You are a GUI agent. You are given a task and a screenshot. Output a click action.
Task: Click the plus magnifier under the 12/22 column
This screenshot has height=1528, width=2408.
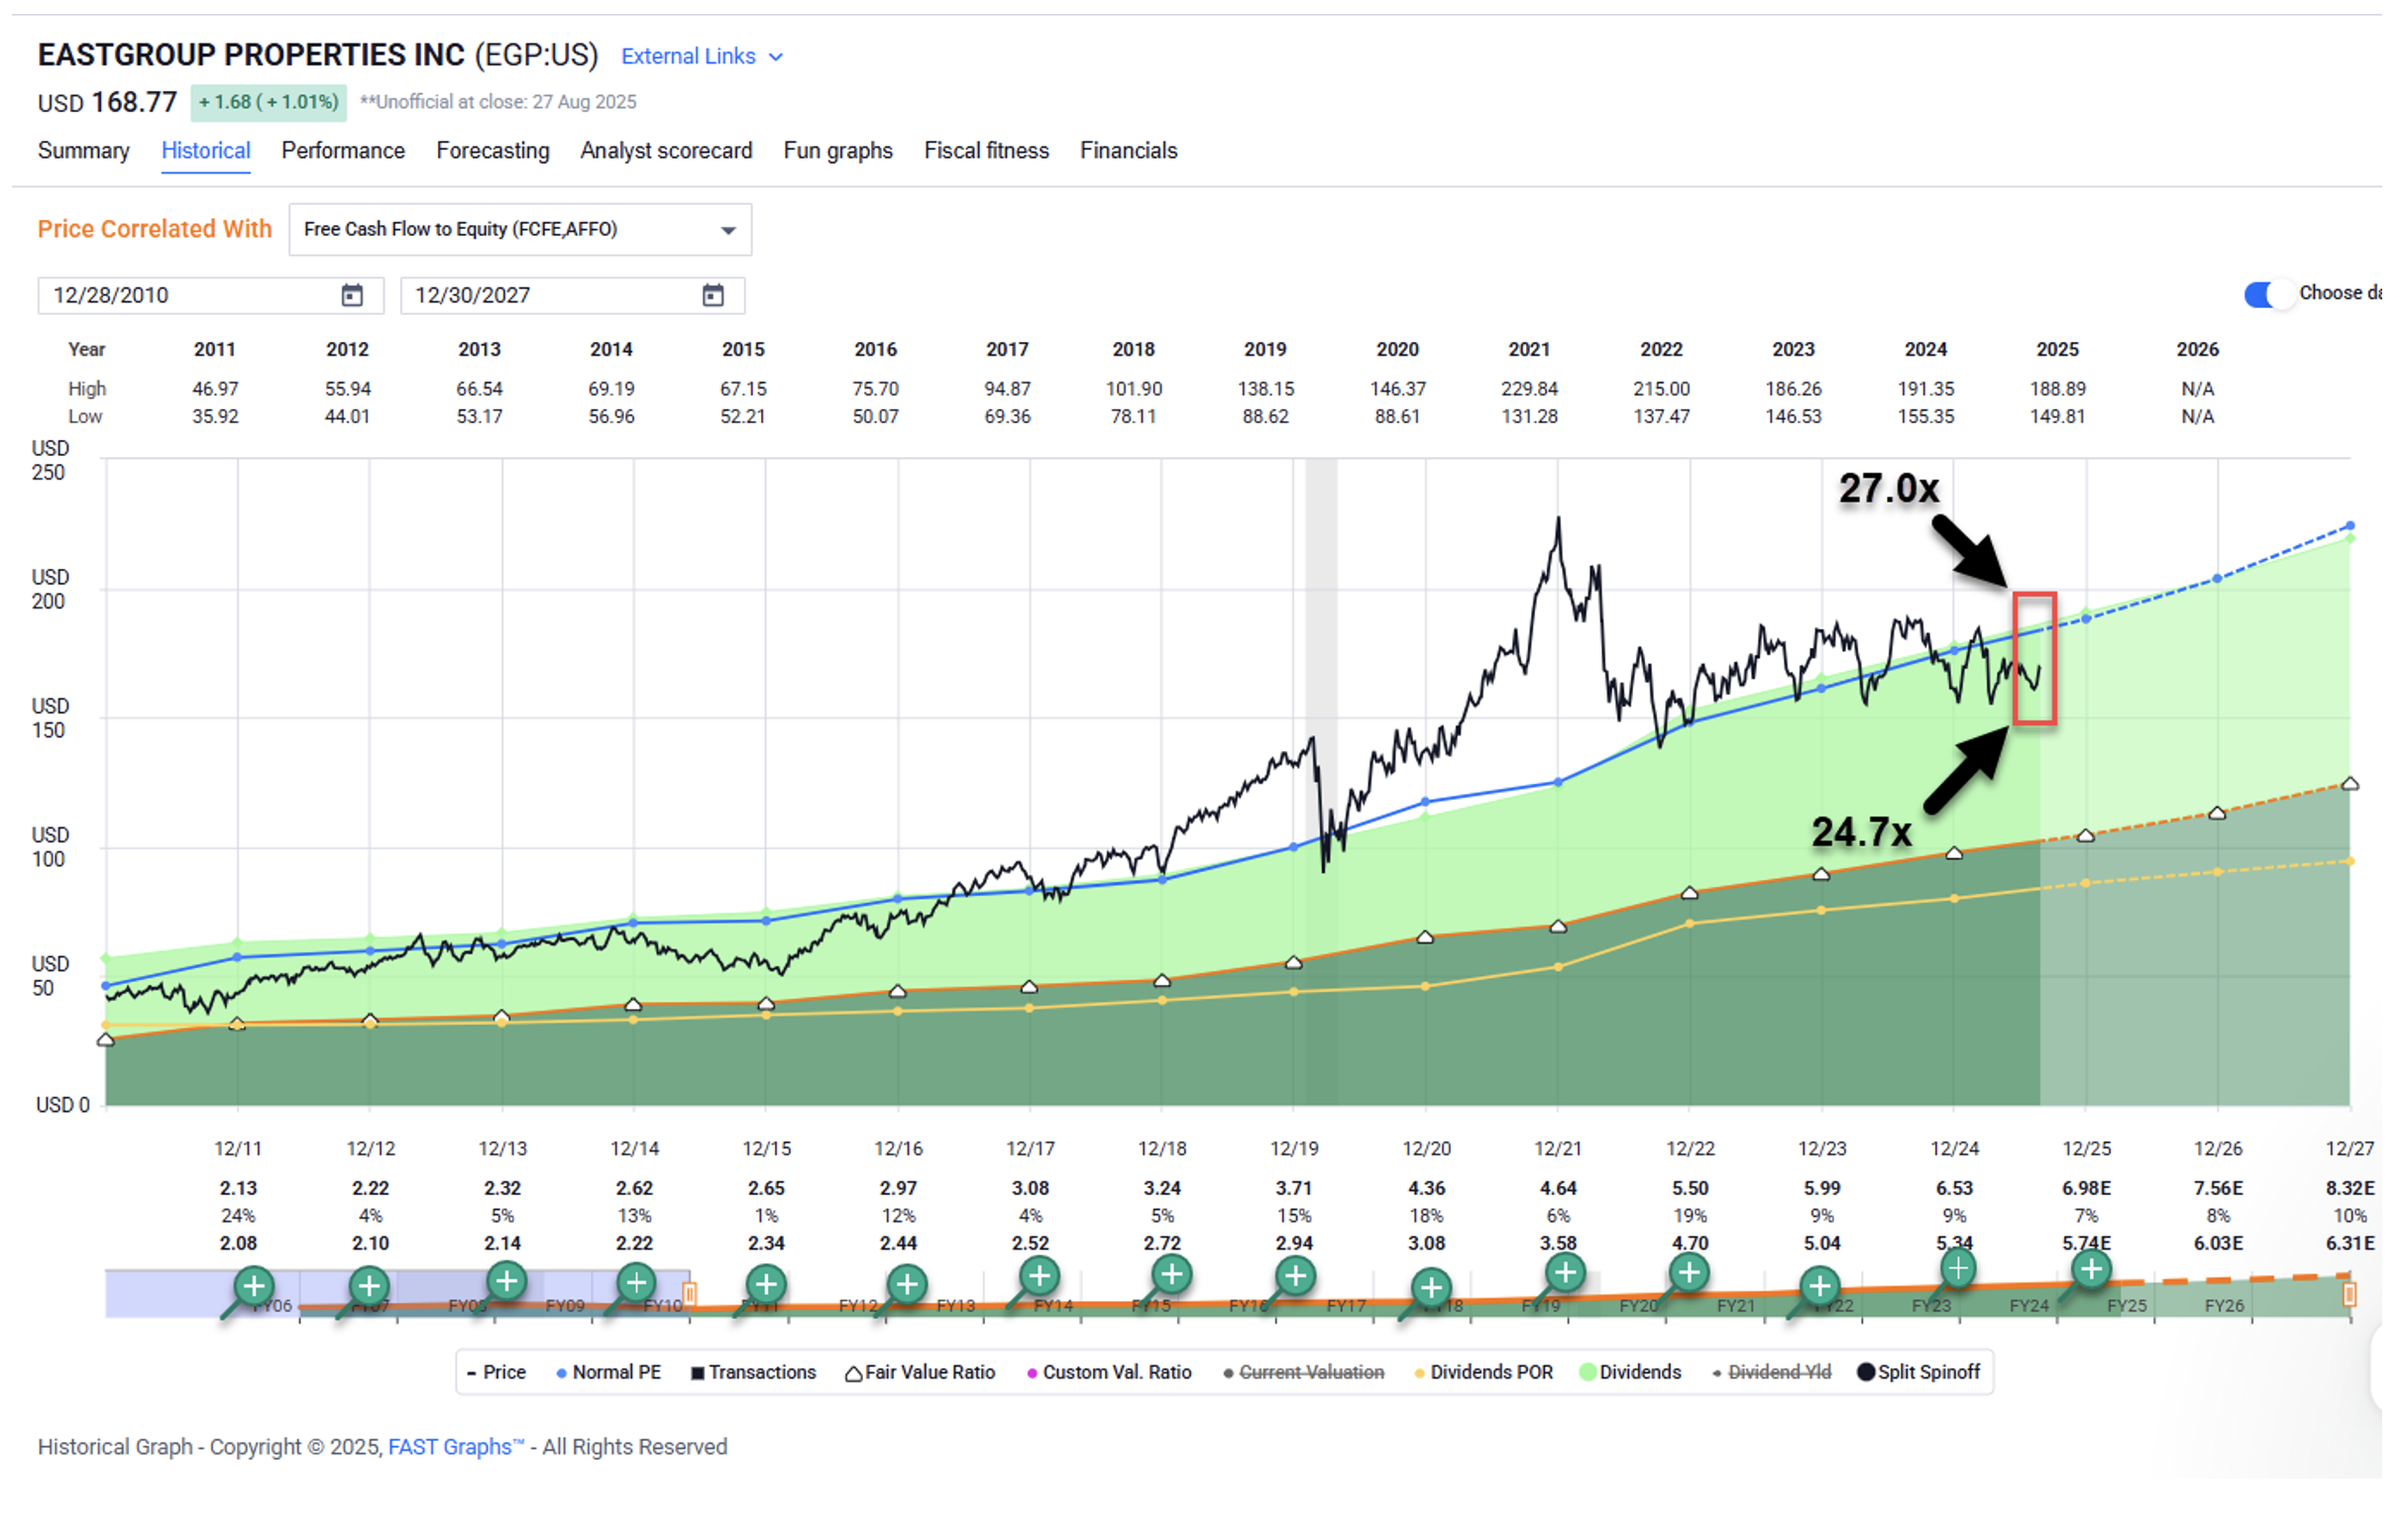click(x=1689, y=1274)
